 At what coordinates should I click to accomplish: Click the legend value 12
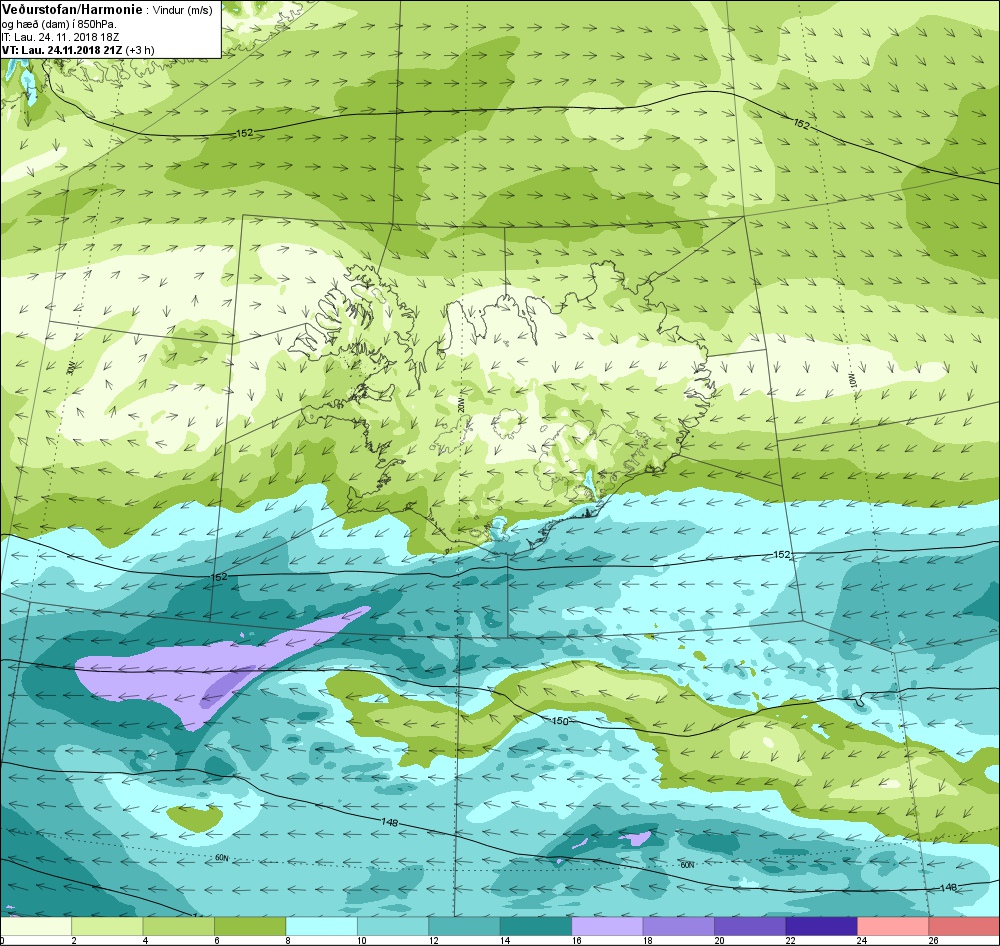click(x=433, y=941)
